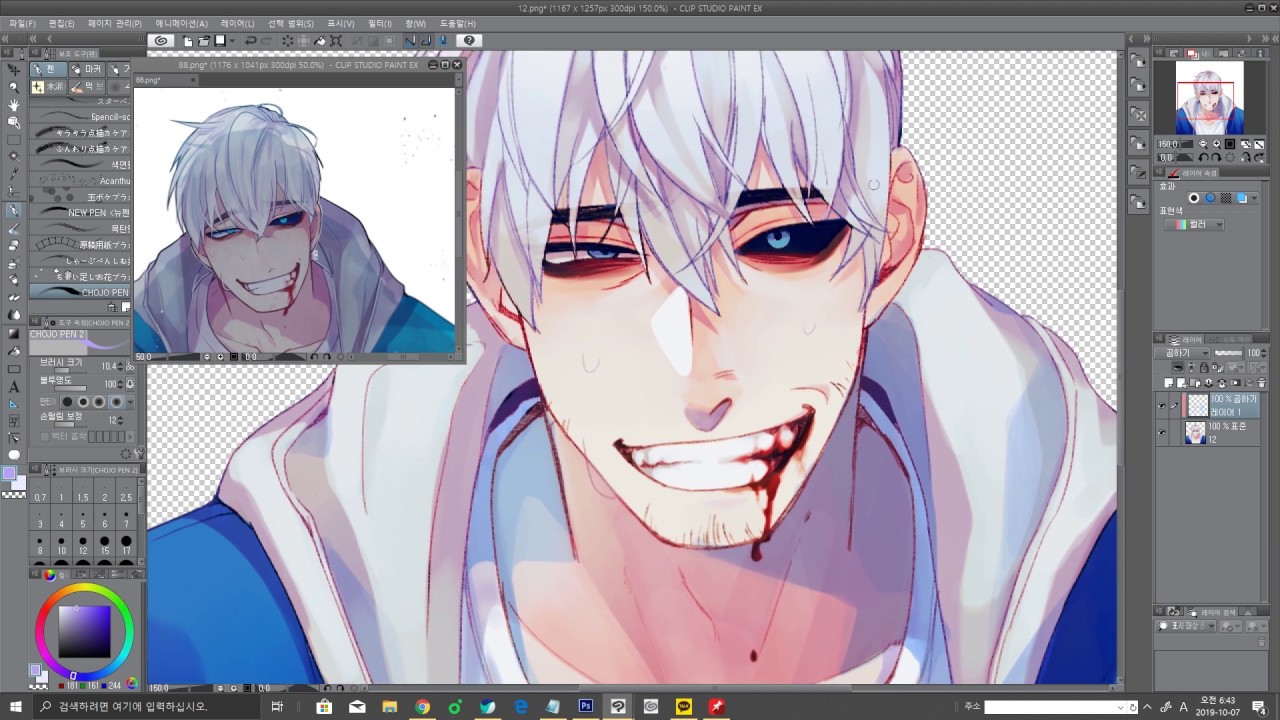Open Photoshop from the Windows taskbar

coord(586,706)
